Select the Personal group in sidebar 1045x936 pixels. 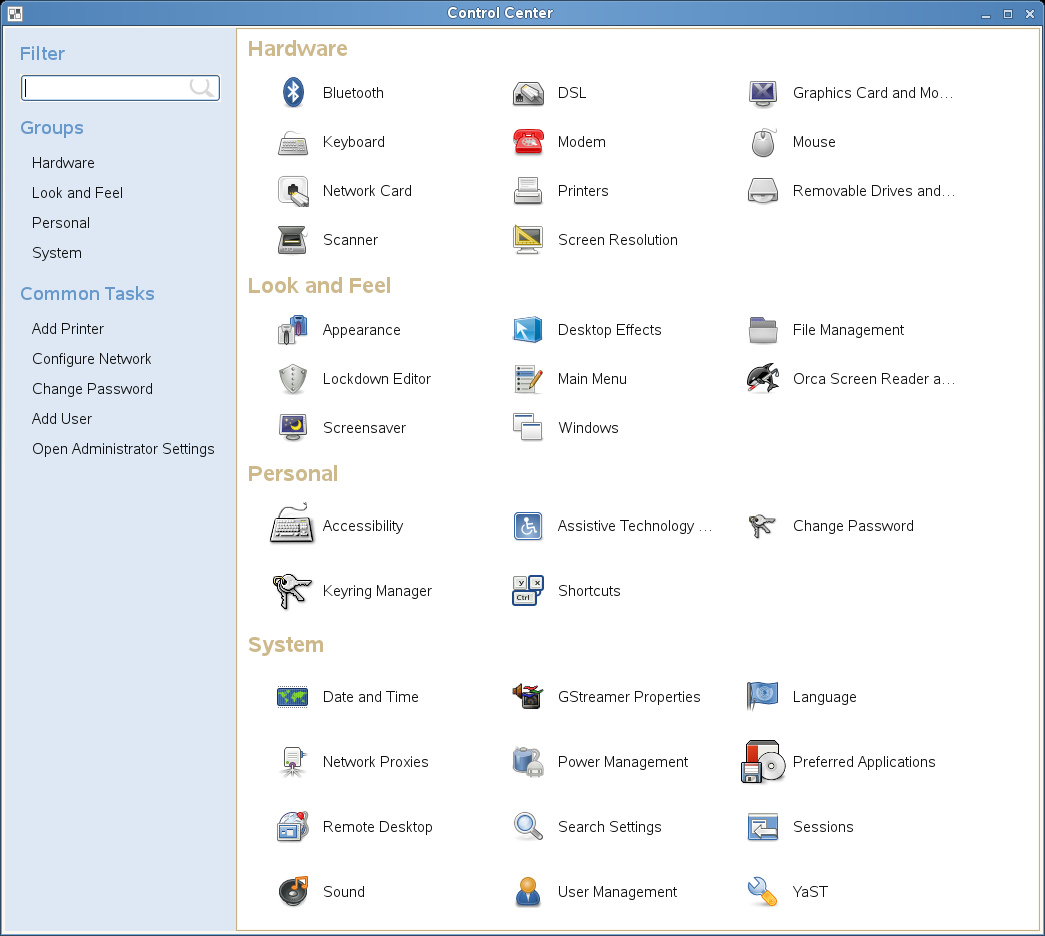point(61,223)
